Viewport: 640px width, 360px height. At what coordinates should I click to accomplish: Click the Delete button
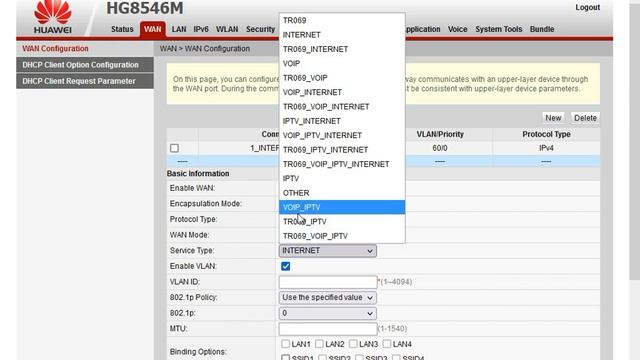point(585,118)
